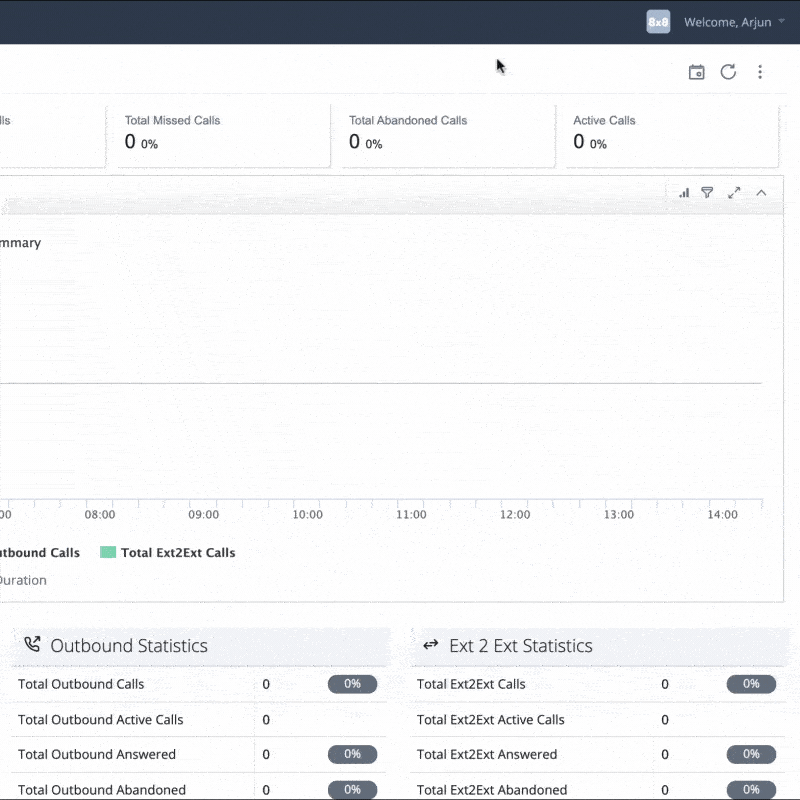Click the Total Ext2Ext Answered row label
800x800 pixels.
[487, 754]
